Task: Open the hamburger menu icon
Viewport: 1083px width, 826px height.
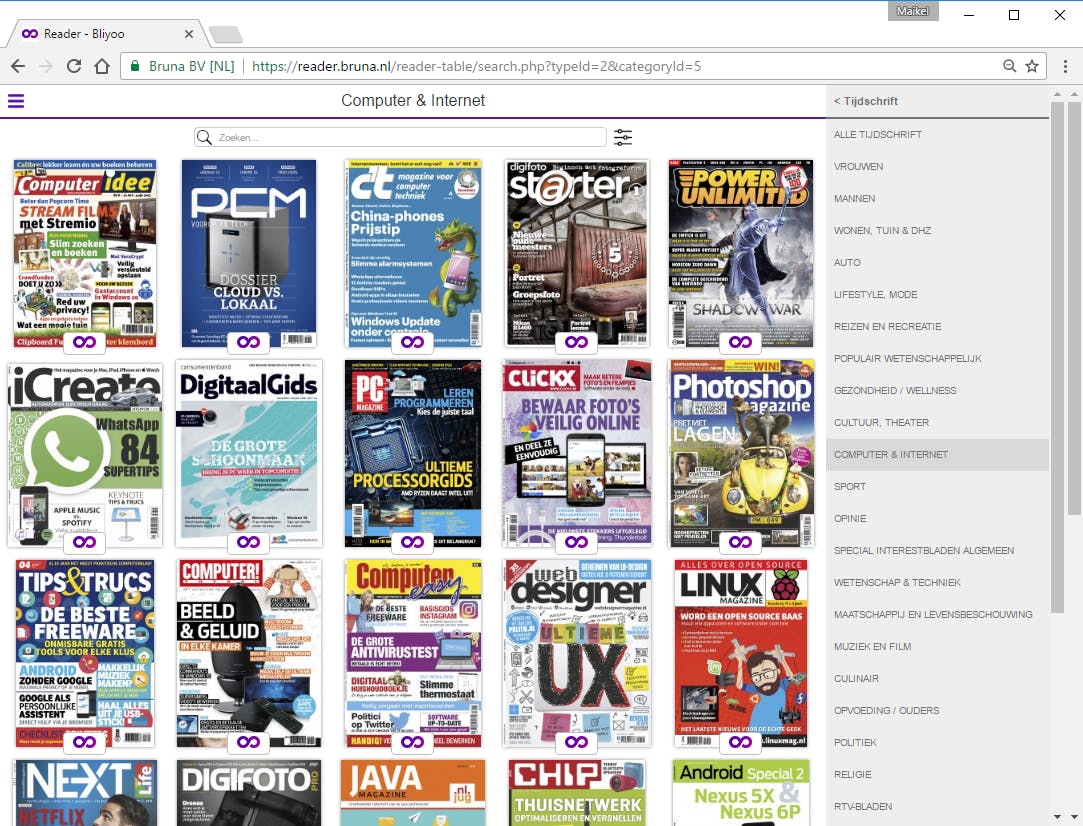Action: (x=16, y=101)
